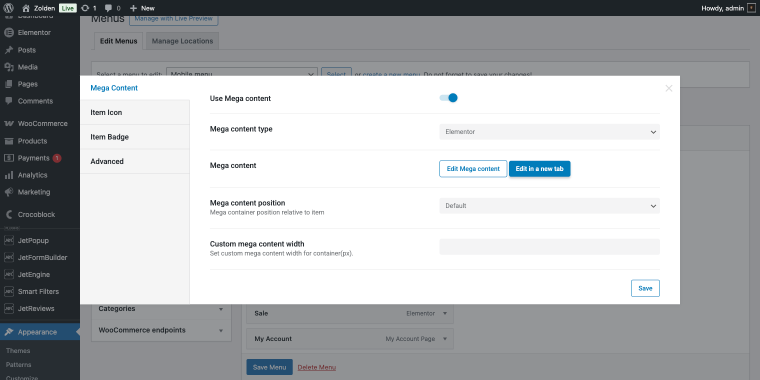
Task: Click the Save Menu button
Action: (x=269, y=367)
